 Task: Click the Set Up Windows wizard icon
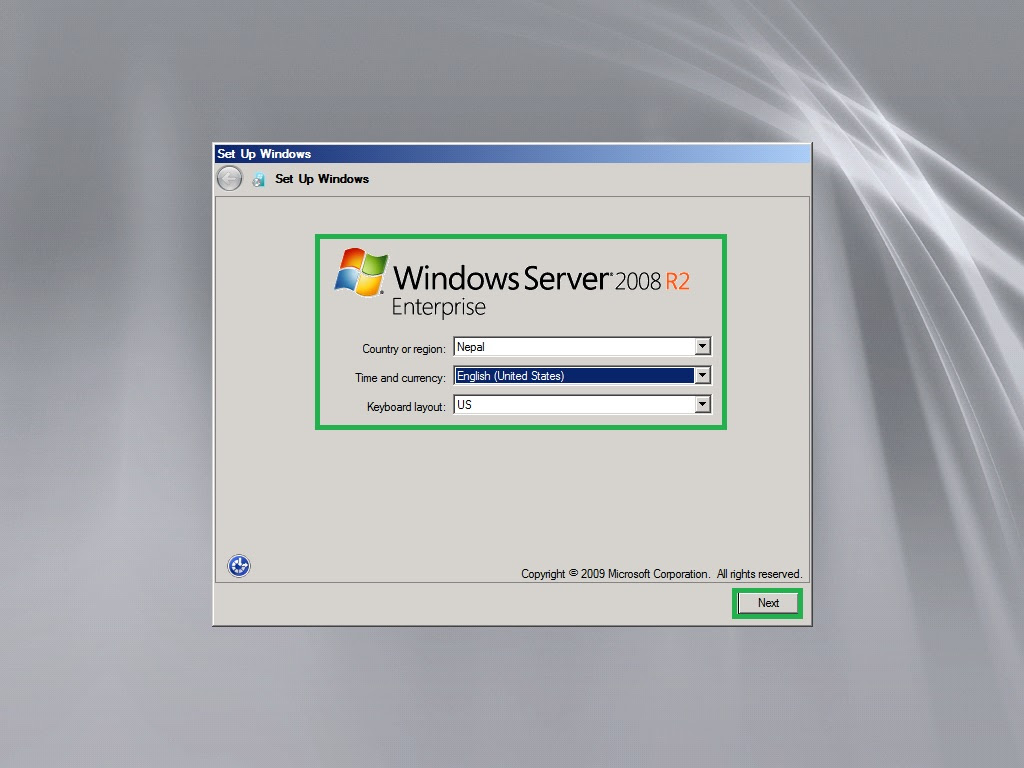259,180
